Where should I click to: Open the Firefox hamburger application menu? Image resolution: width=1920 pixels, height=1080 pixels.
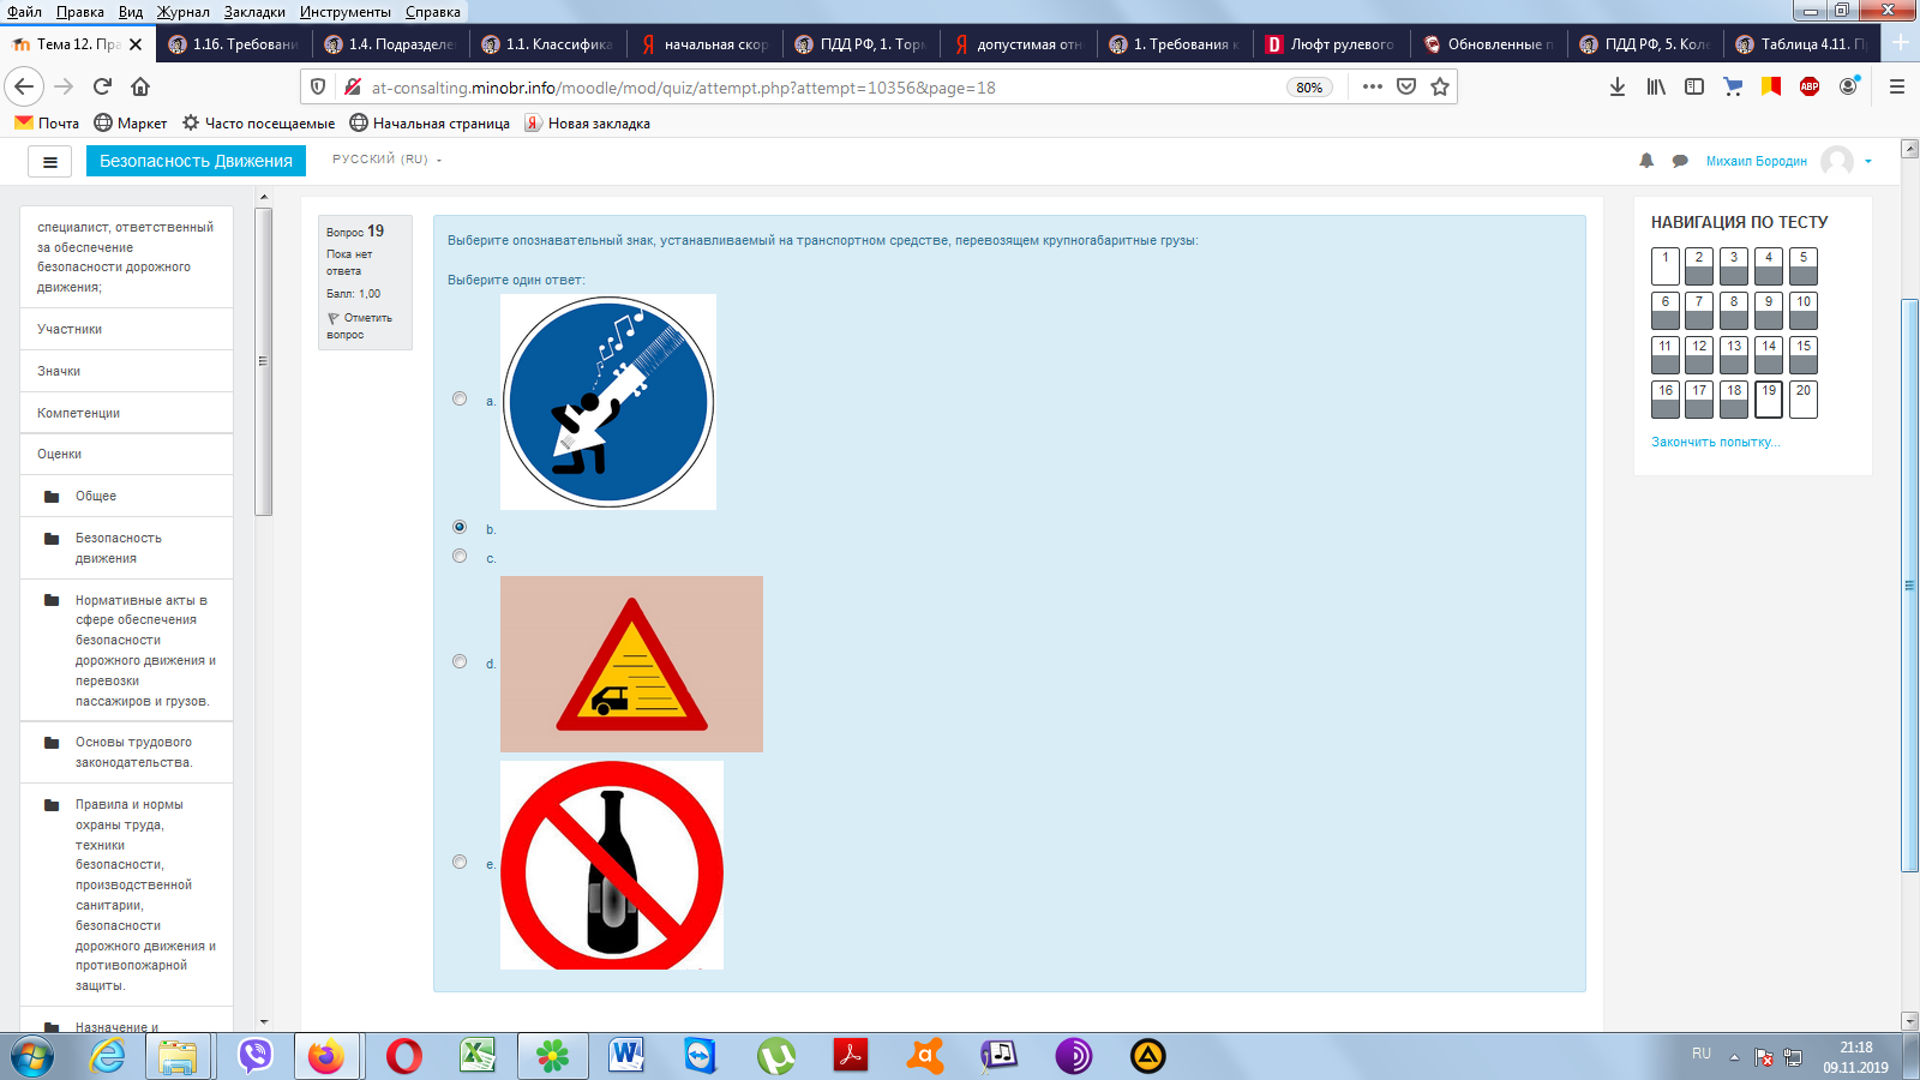tap(1897, 87)
